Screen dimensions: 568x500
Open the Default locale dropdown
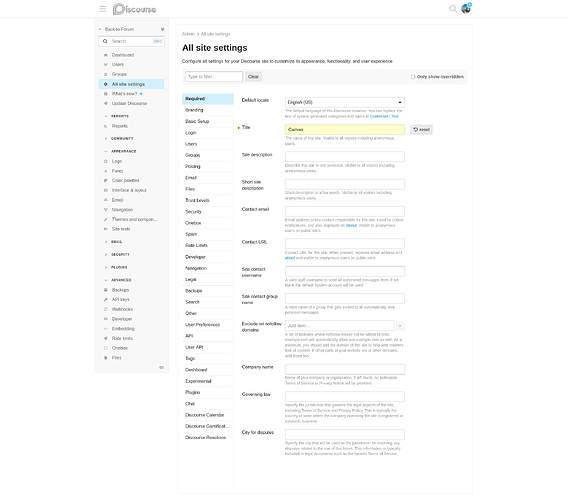pos(345,103)
